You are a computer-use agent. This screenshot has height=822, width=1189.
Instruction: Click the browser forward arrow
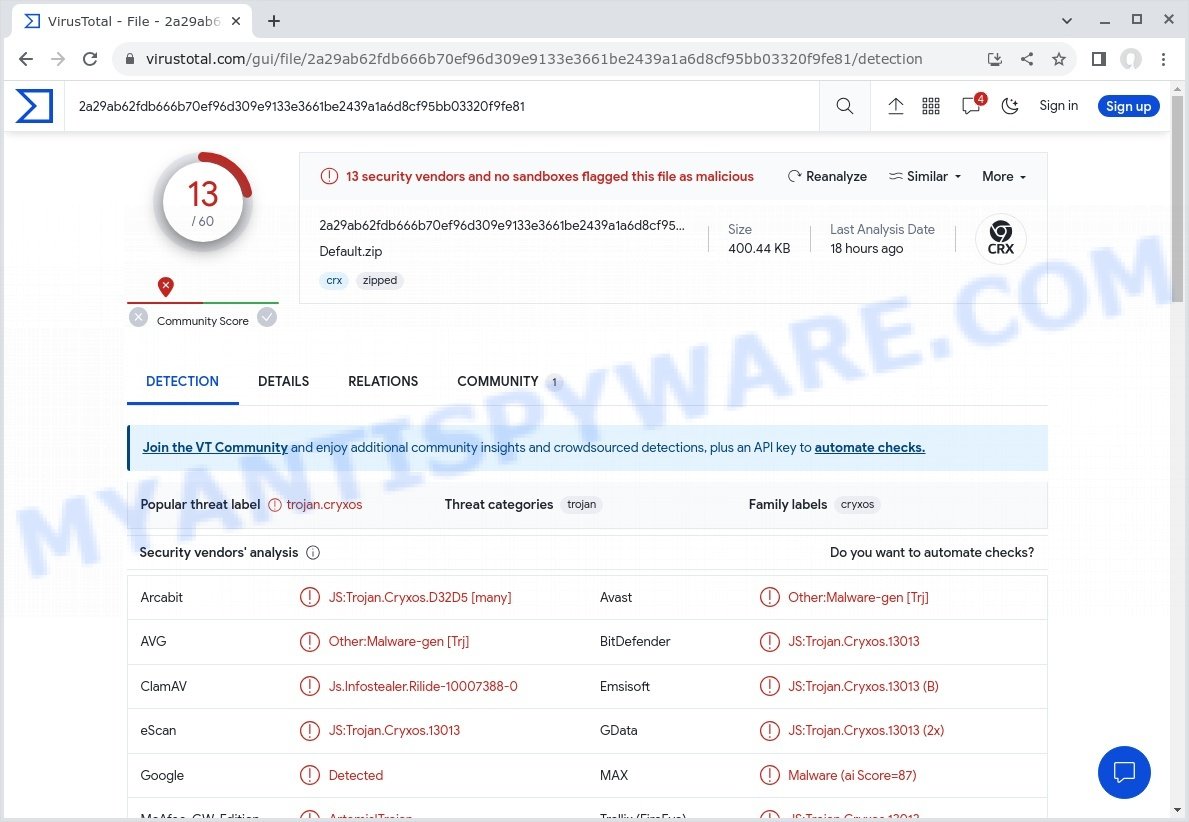click(58, 58)
